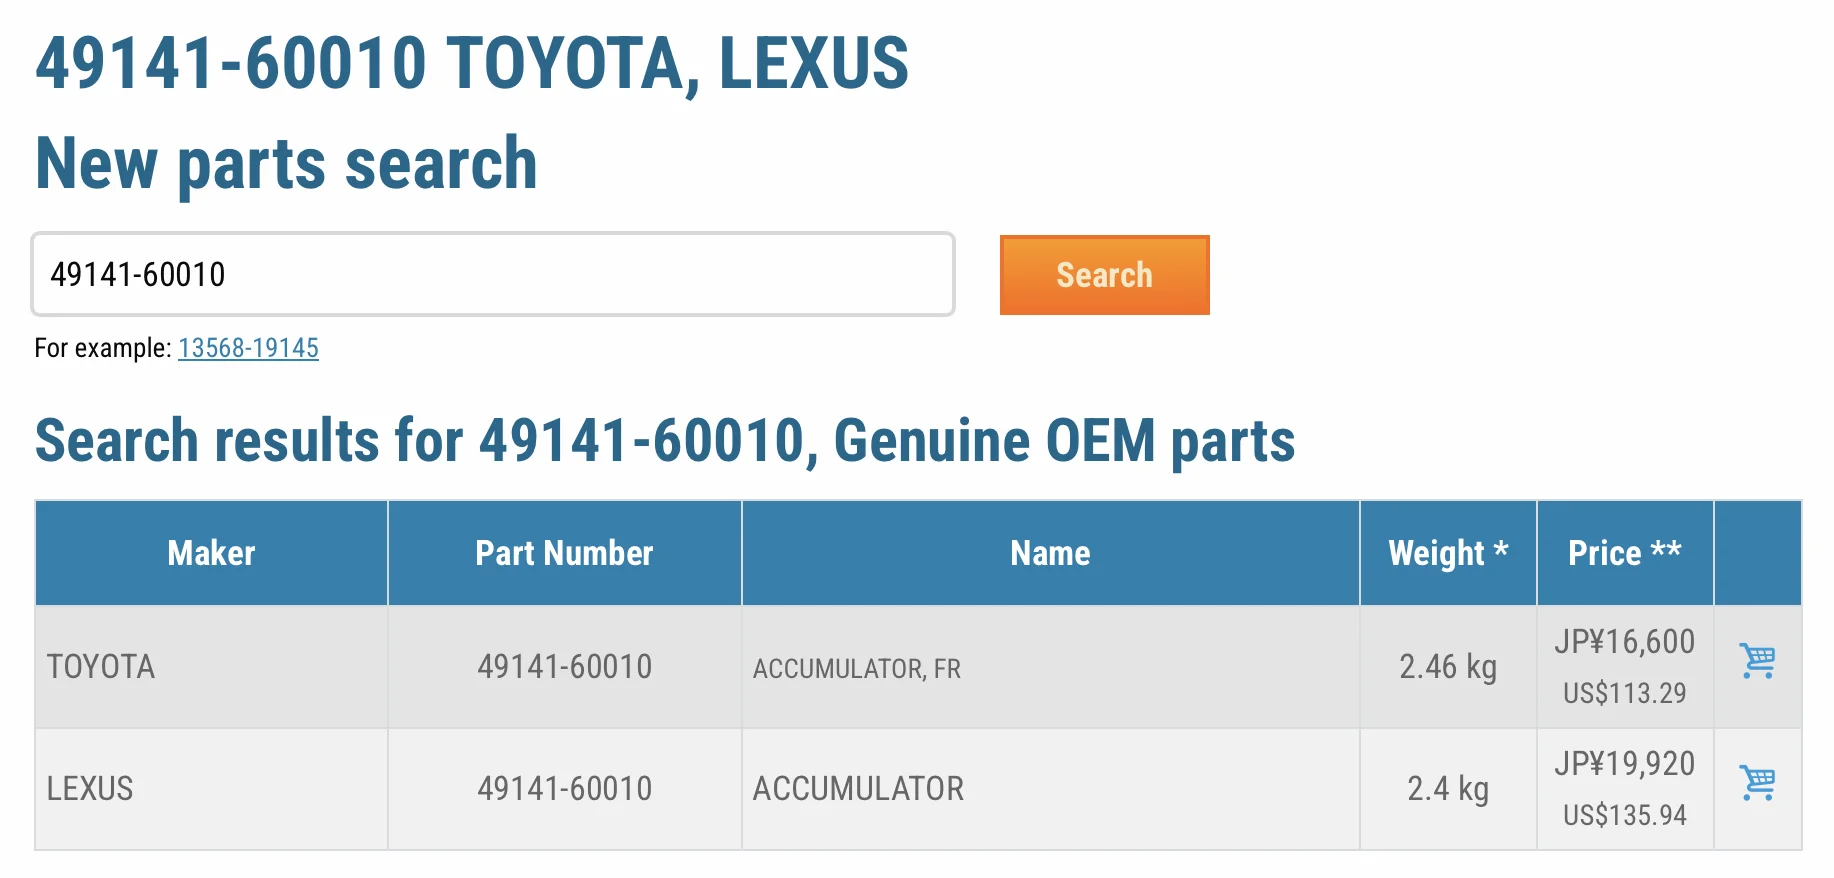Image resolution: width=1834 pixels, height=878 pixels.
Task: Click the ACCUMULATOR, FR part name
Action: pyautogui.click(x=857, y=668)
